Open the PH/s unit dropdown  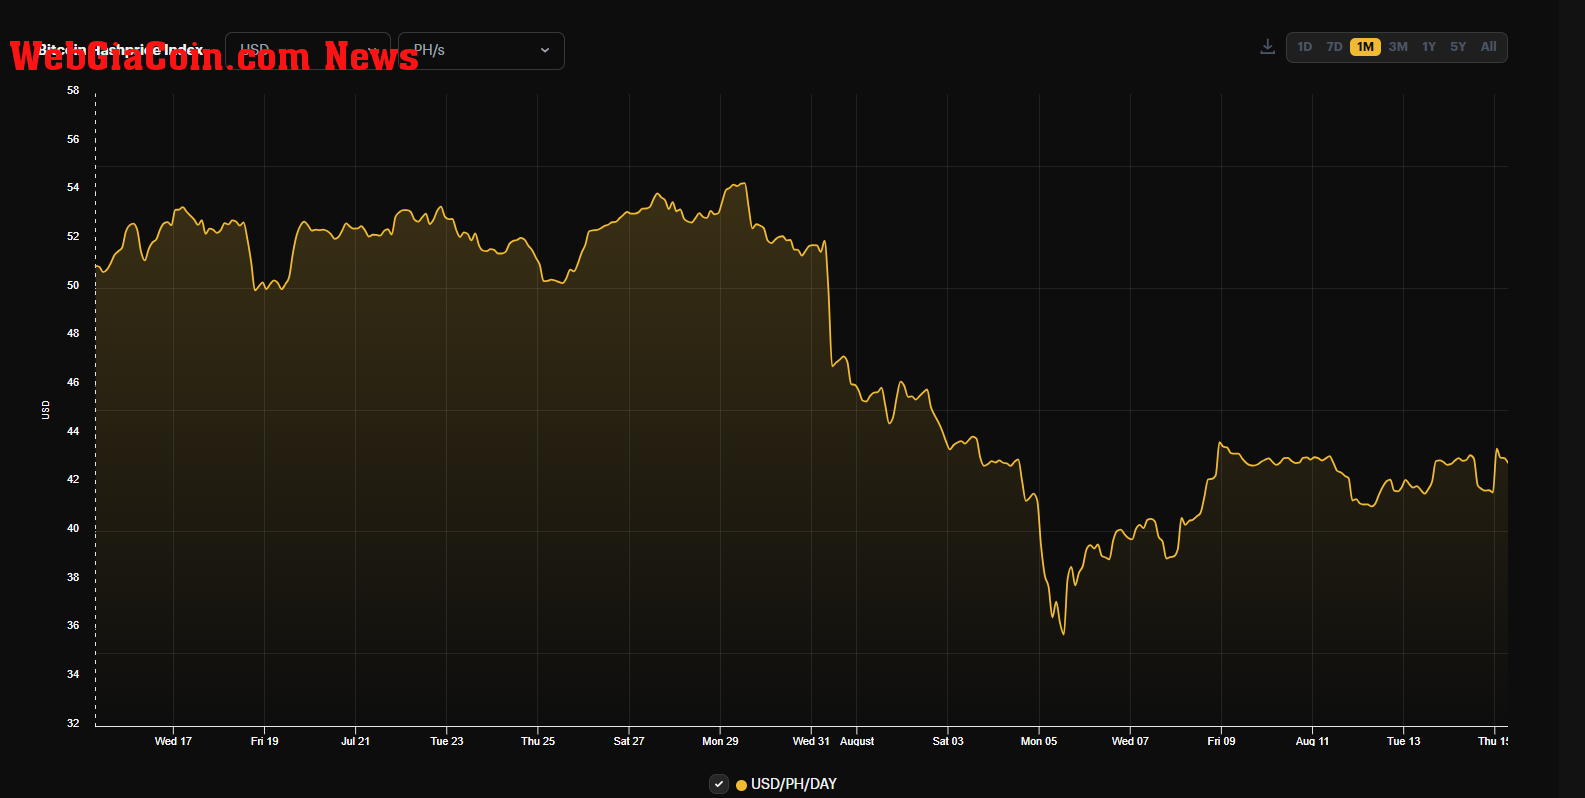pos(481,51)
